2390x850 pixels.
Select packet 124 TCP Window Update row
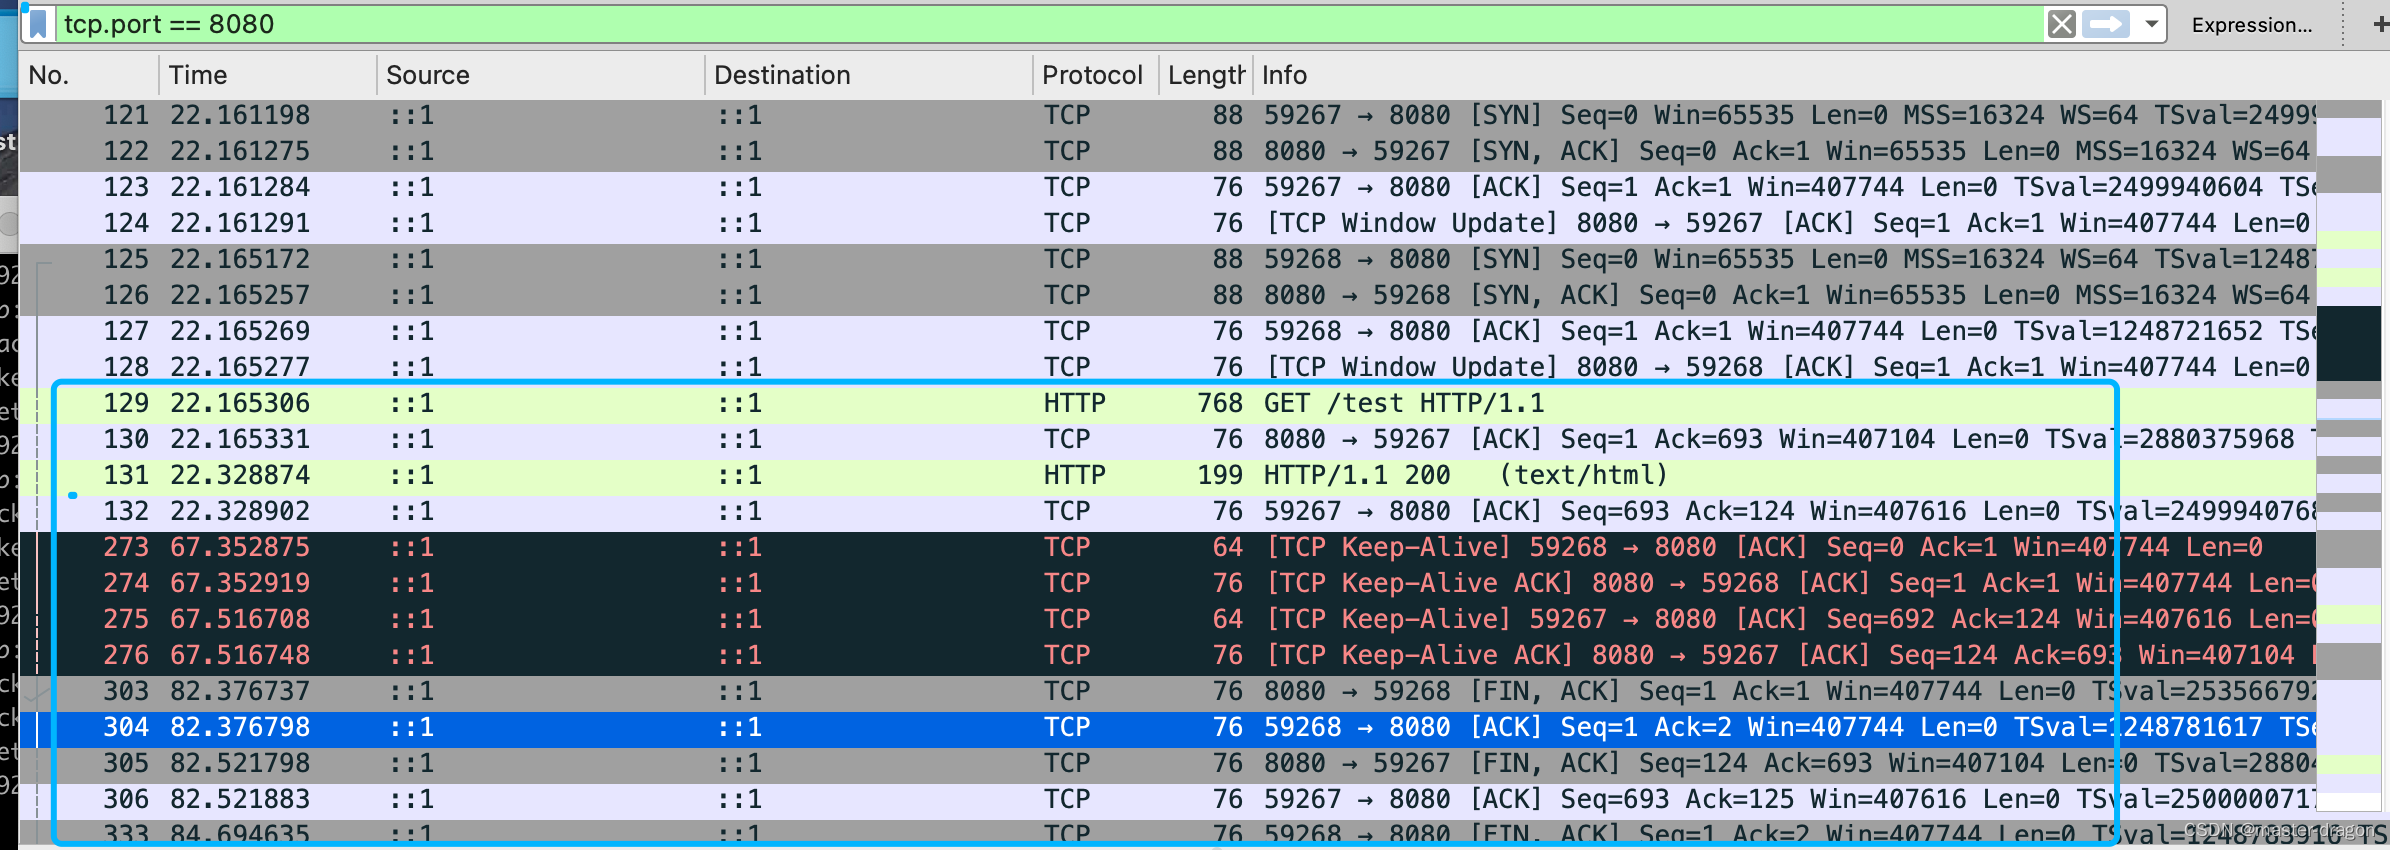[x=1168, y=224]
